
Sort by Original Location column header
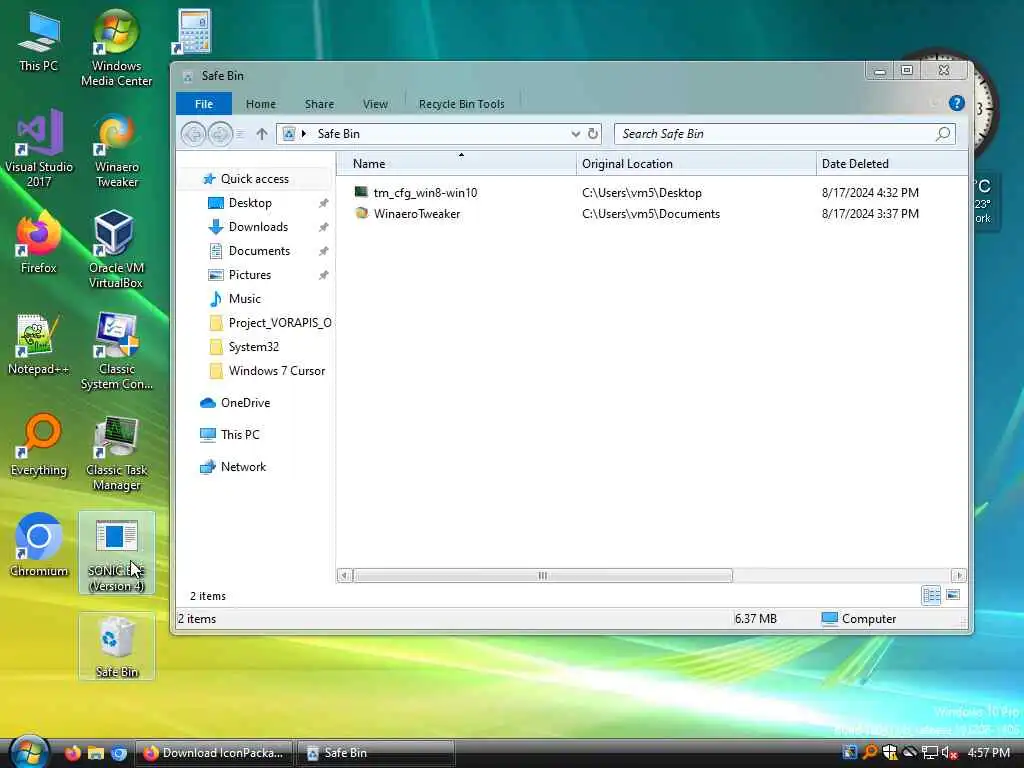coord(696,163)
